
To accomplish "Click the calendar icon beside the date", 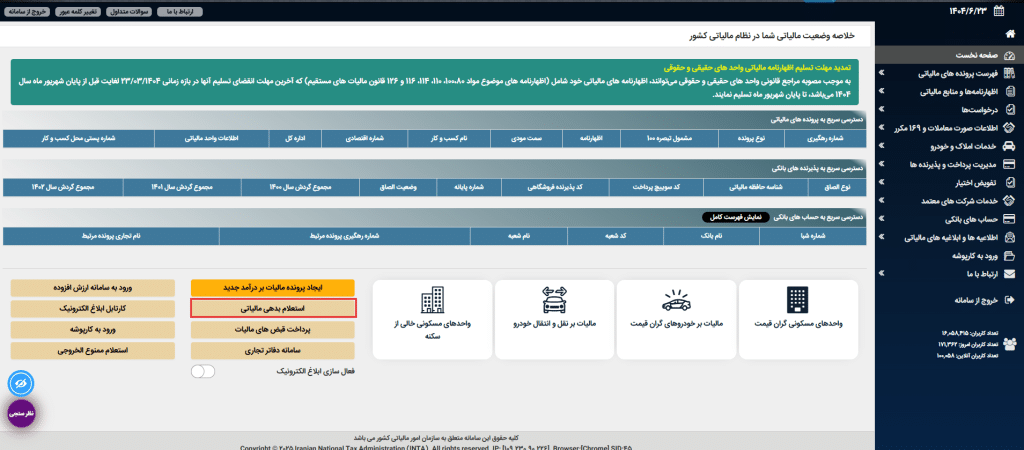I will pyautogui.click(x=1010, y=11).
